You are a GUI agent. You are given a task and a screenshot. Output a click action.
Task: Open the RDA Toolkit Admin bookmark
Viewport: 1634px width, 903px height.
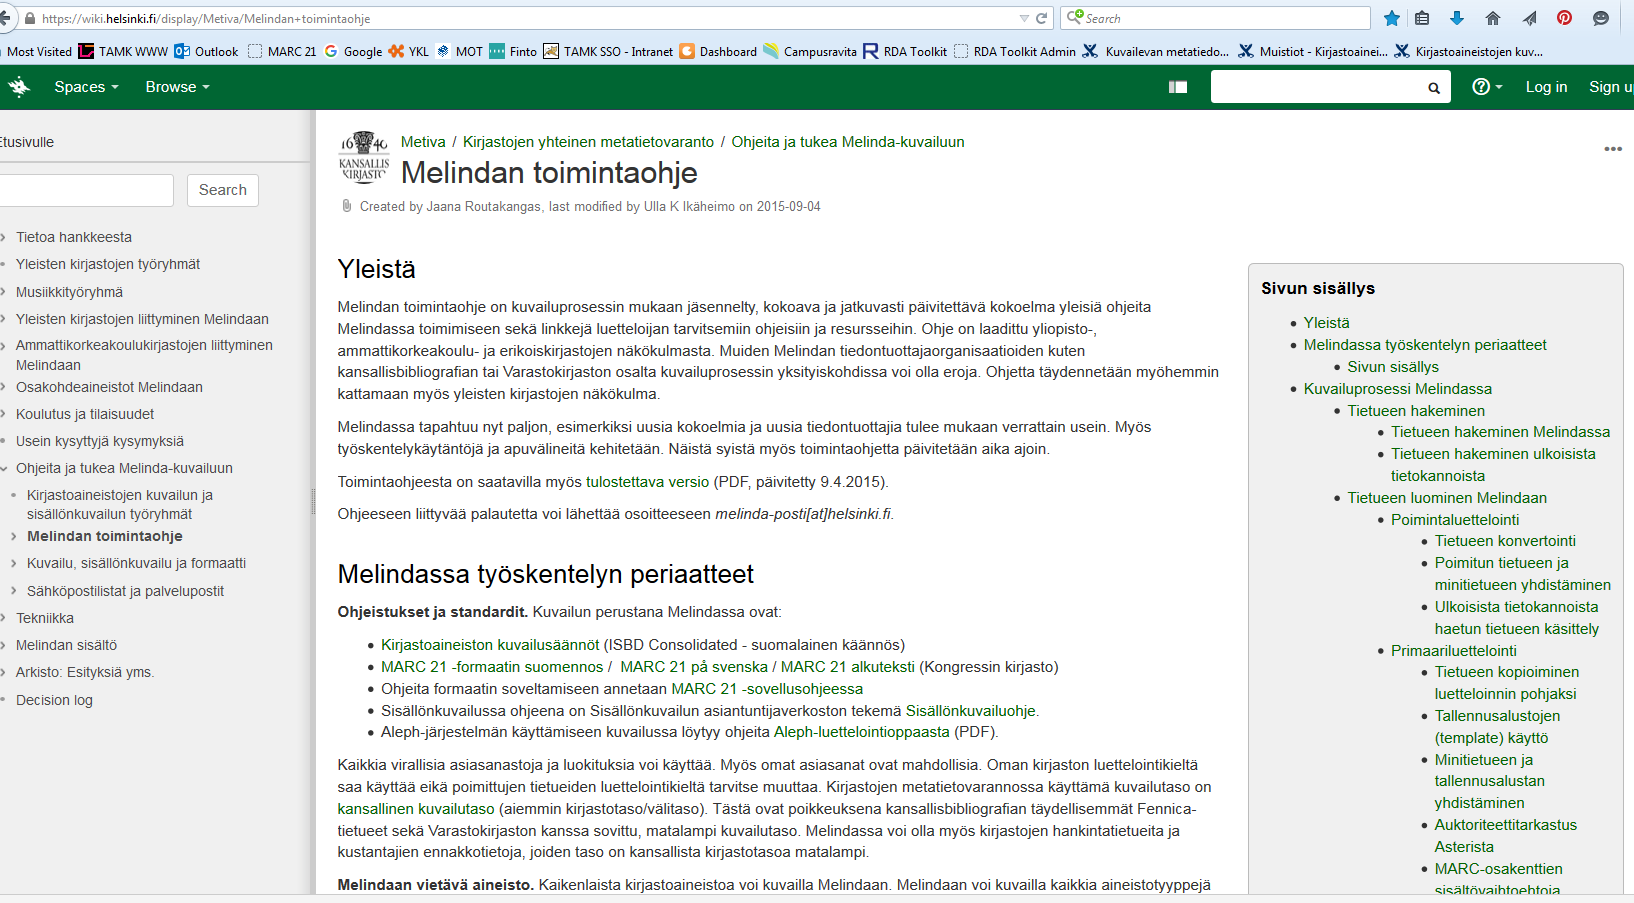point(1015,51)
